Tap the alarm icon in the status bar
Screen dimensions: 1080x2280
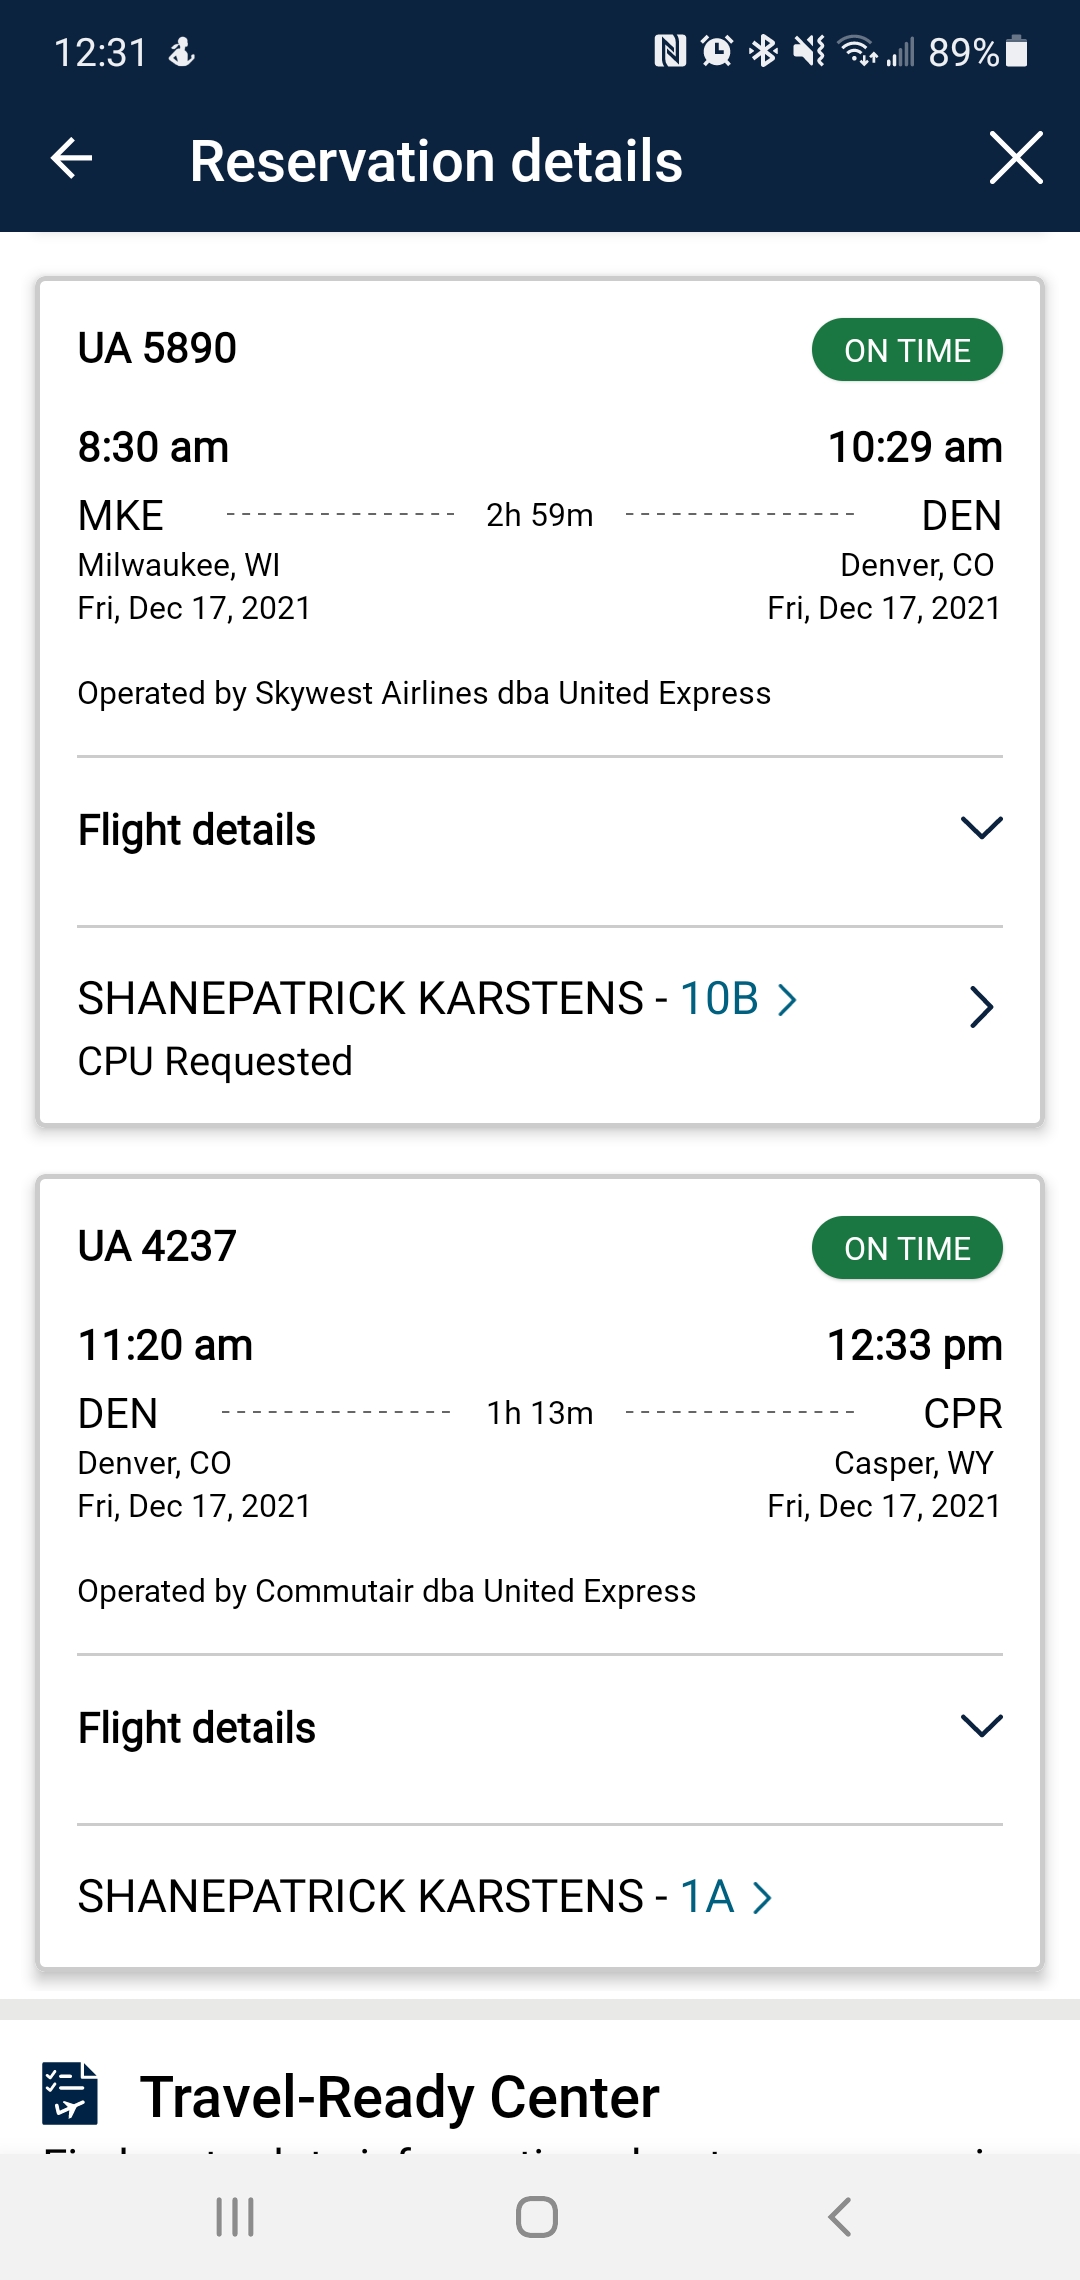pos(716,51)
